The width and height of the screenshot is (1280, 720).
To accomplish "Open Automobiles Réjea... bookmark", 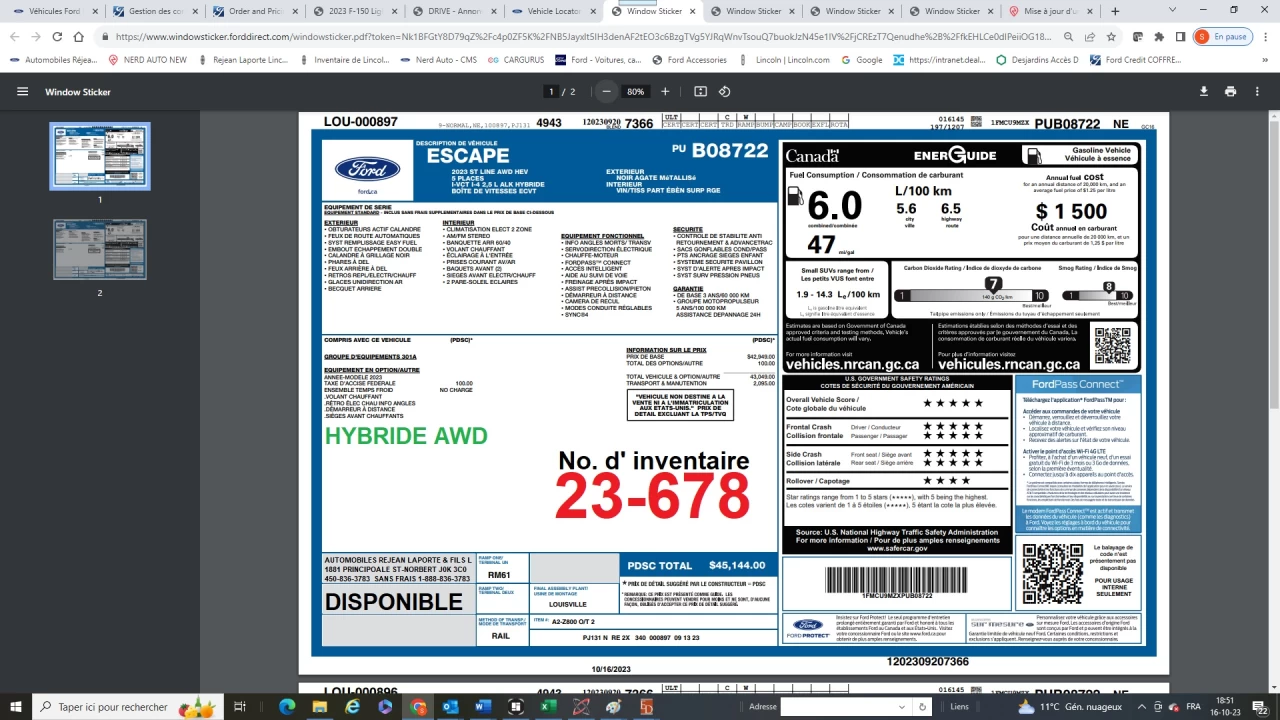I will [54, 60].
